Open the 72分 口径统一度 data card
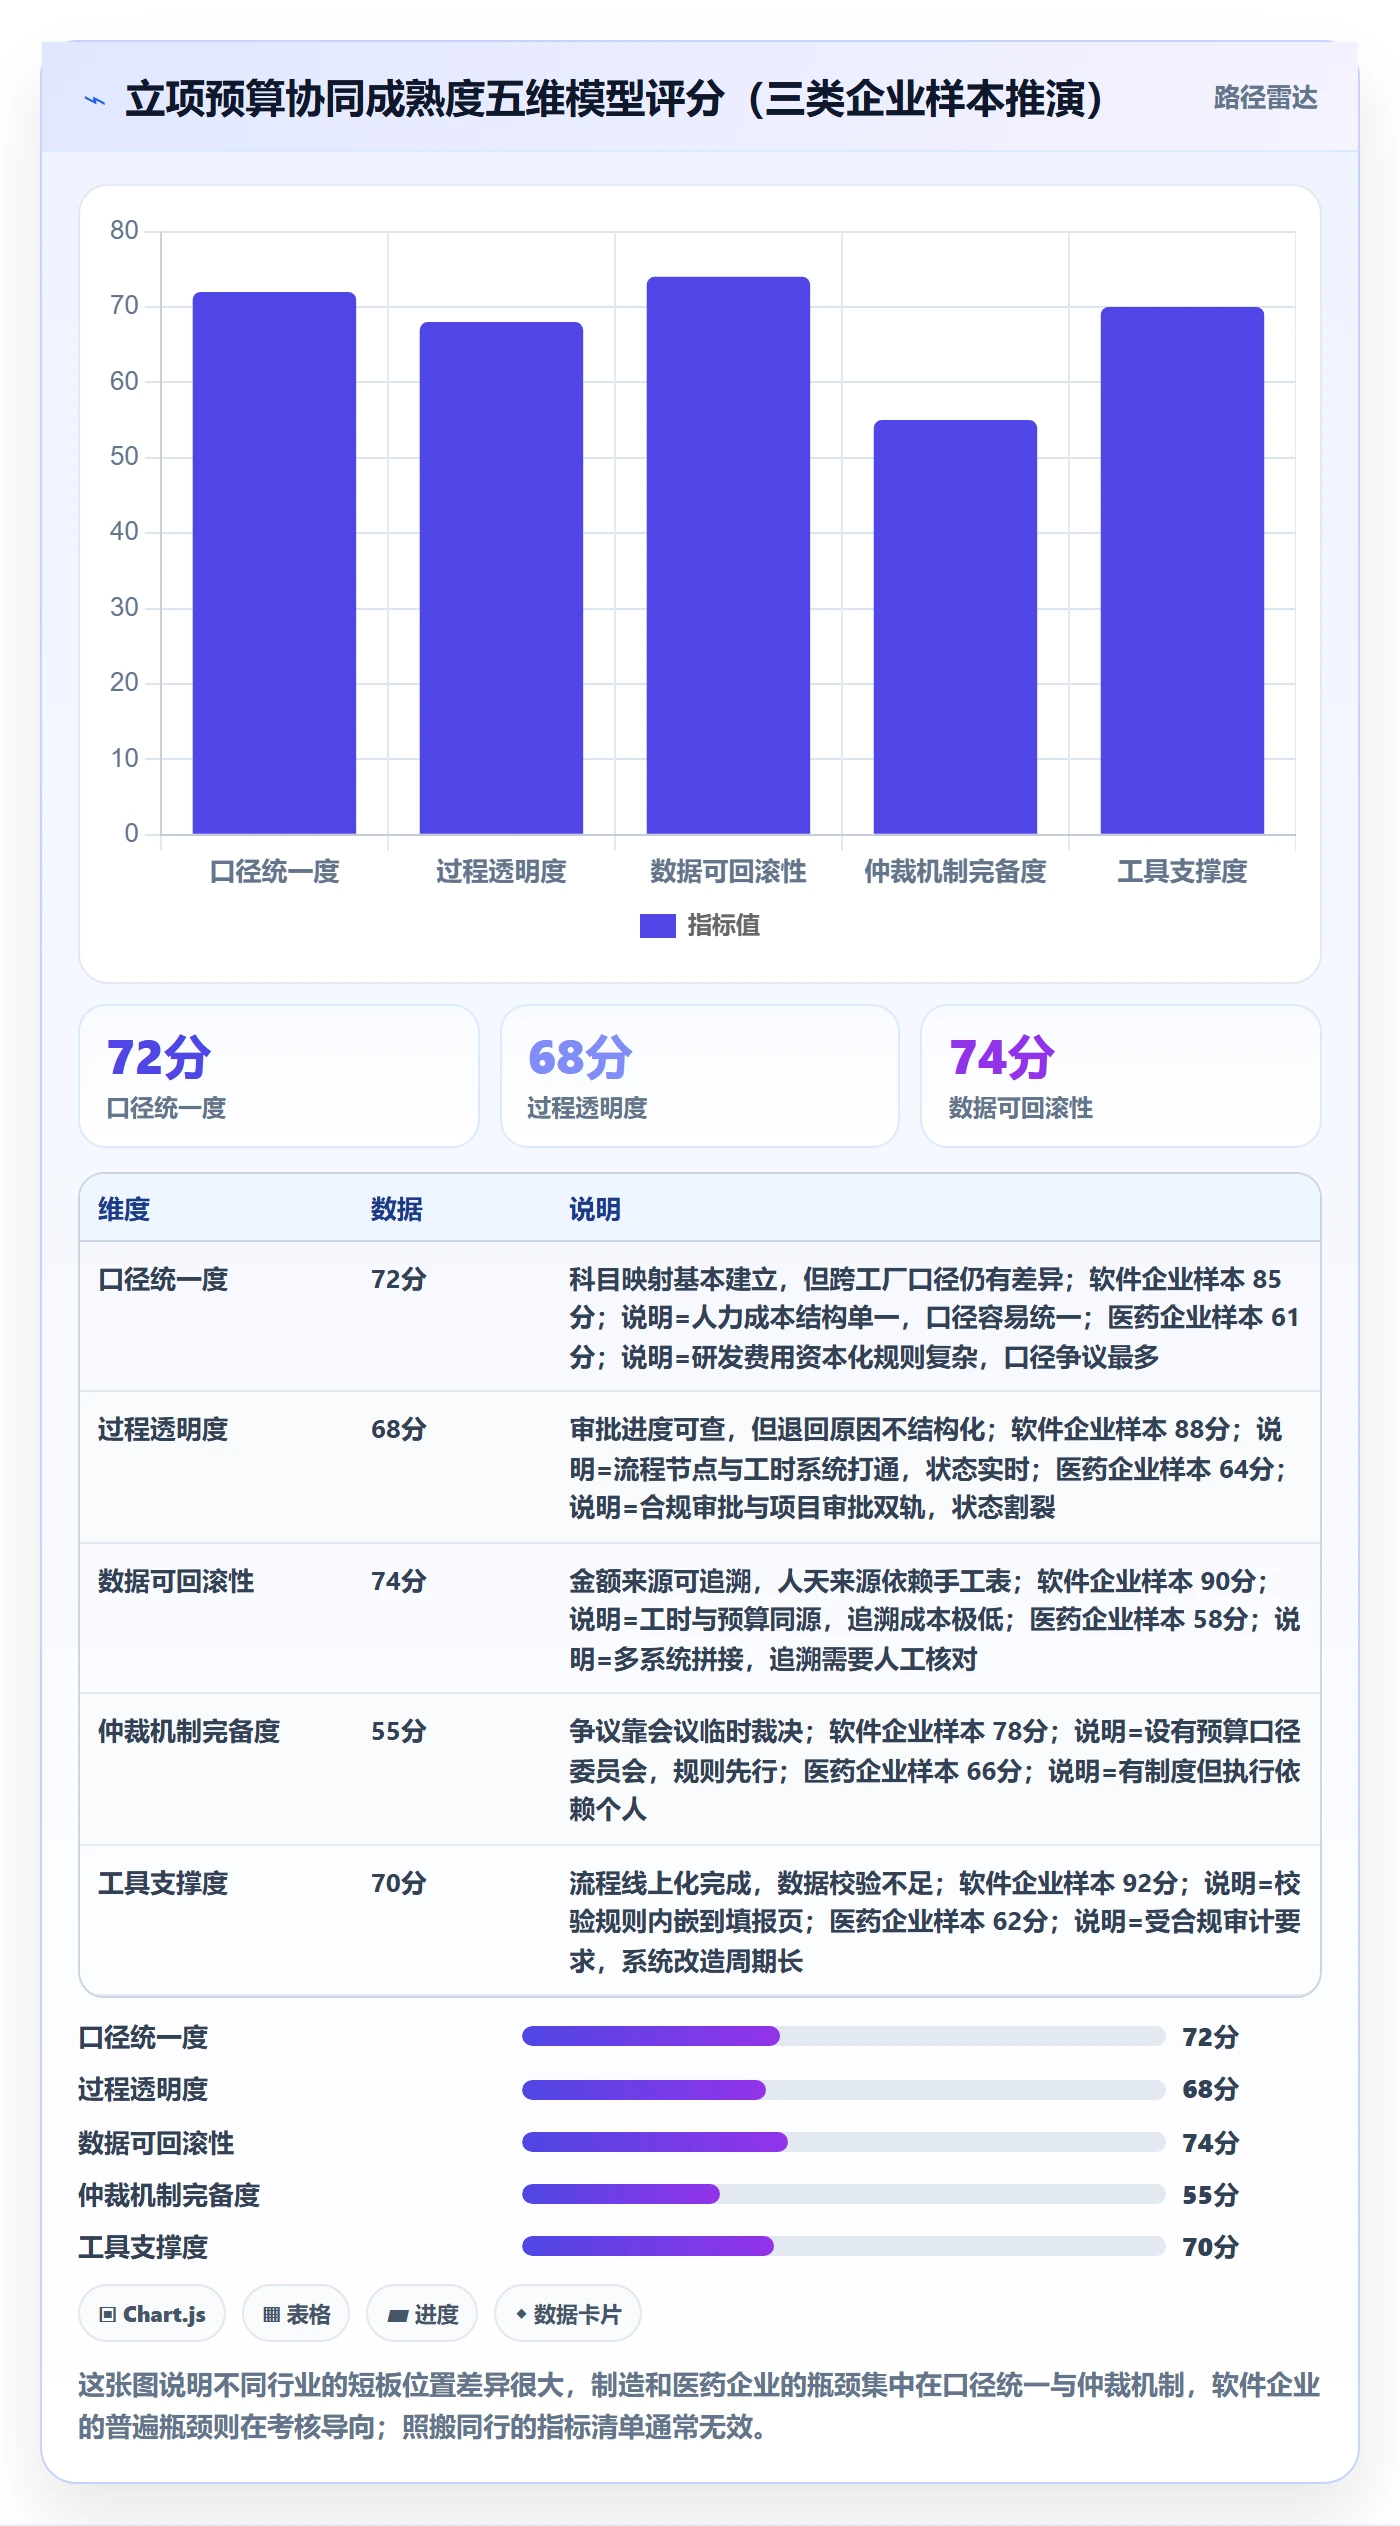The height and width of the screenshot is (2526, 1400). (x=279, y=1076)
